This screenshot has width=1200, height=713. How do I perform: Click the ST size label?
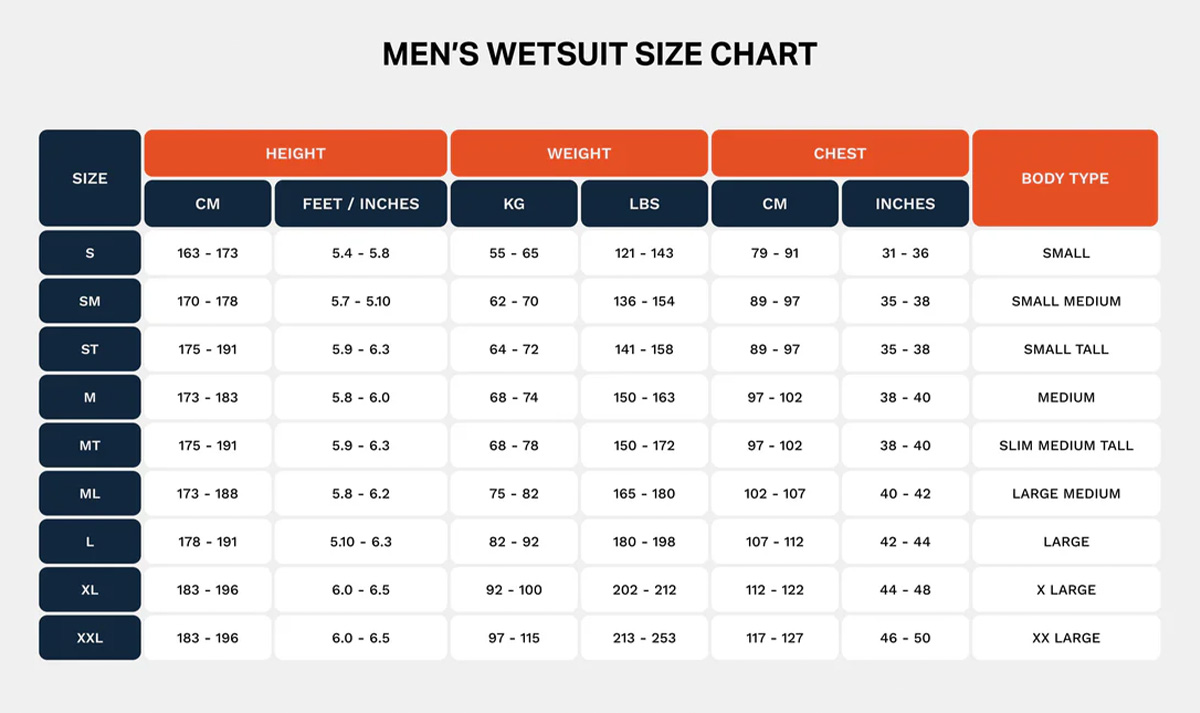[x=90, y=350]
